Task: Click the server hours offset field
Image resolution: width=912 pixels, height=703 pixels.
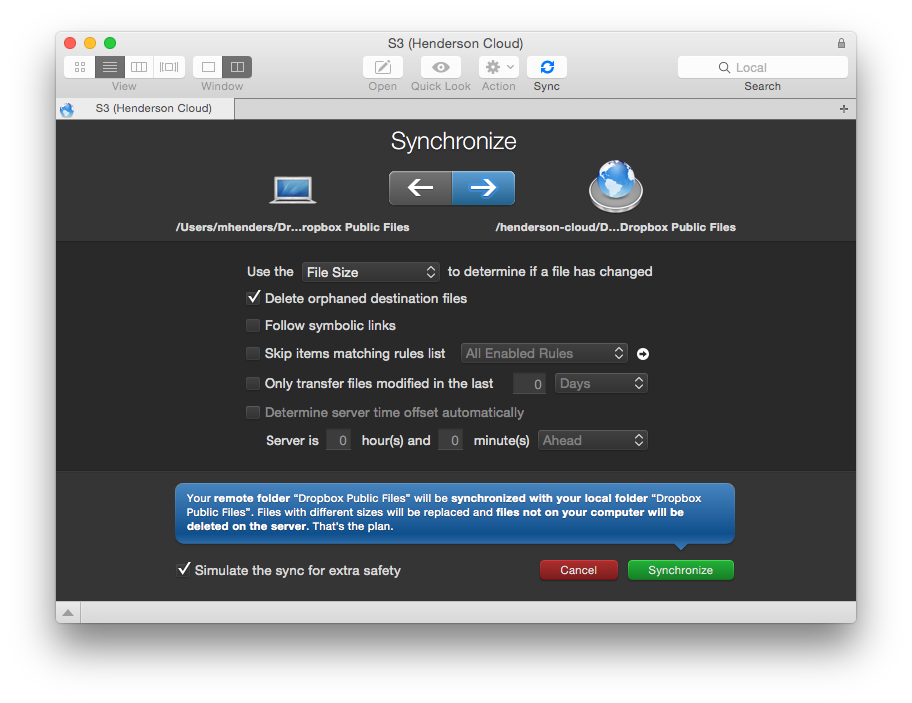Action: (339, 440)
